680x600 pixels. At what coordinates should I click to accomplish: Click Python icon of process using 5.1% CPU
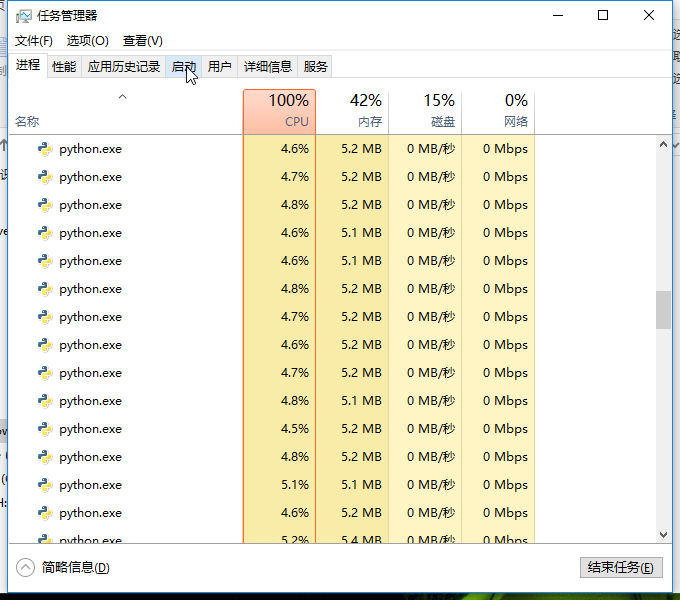coord(44,485)
